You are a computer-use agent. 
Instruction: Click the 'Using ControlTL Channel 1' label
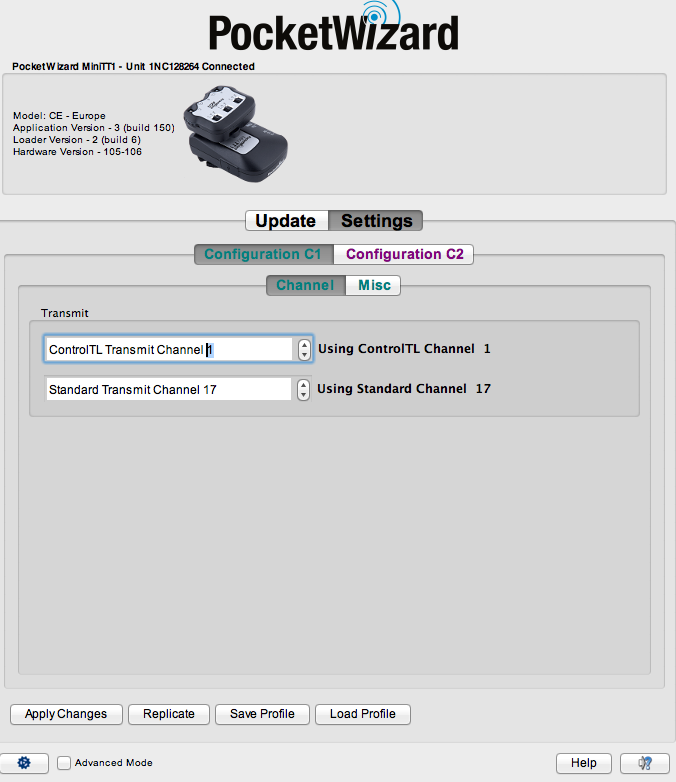pyautogui.click(x=404, y=349)
